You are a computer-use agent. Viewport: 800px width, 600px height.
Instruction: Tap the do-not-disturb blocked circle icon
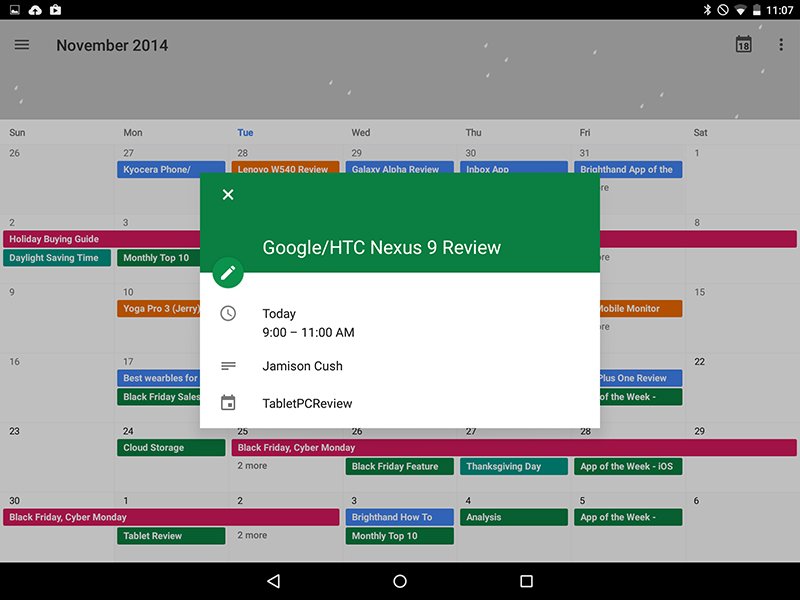(723, 10)
